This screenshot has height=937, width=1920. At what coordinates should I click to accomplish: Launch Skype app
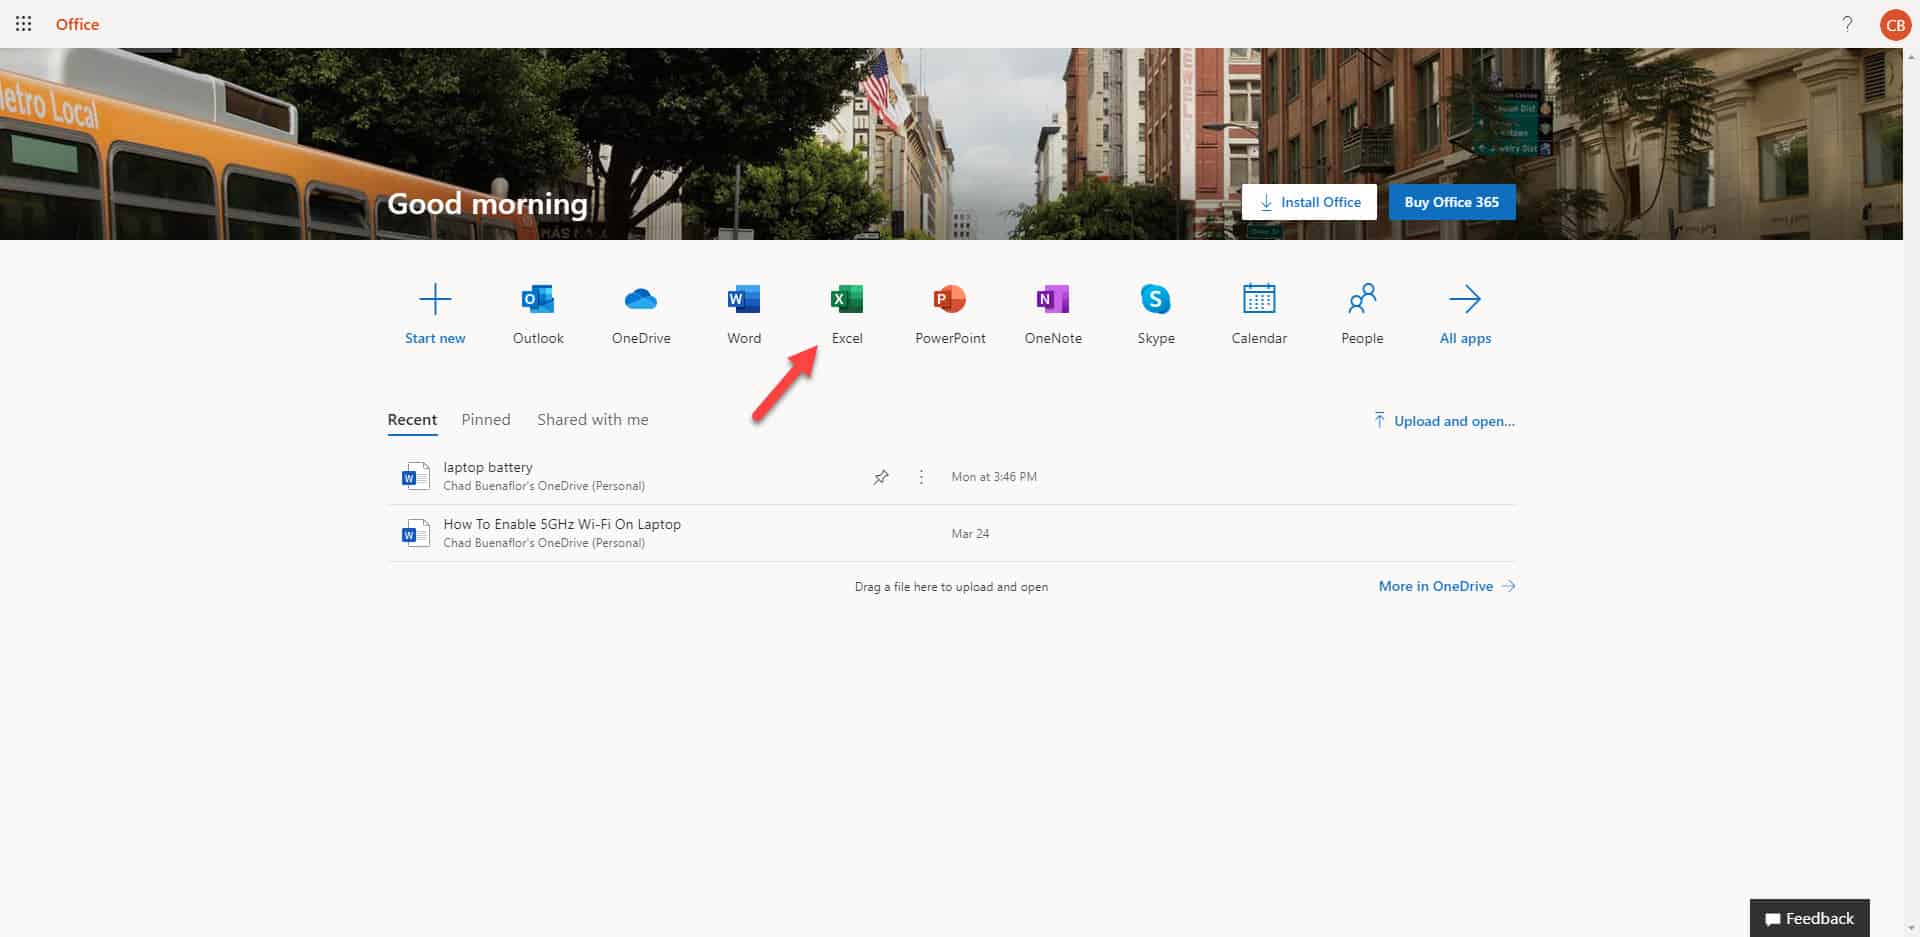pos(1156,314)
